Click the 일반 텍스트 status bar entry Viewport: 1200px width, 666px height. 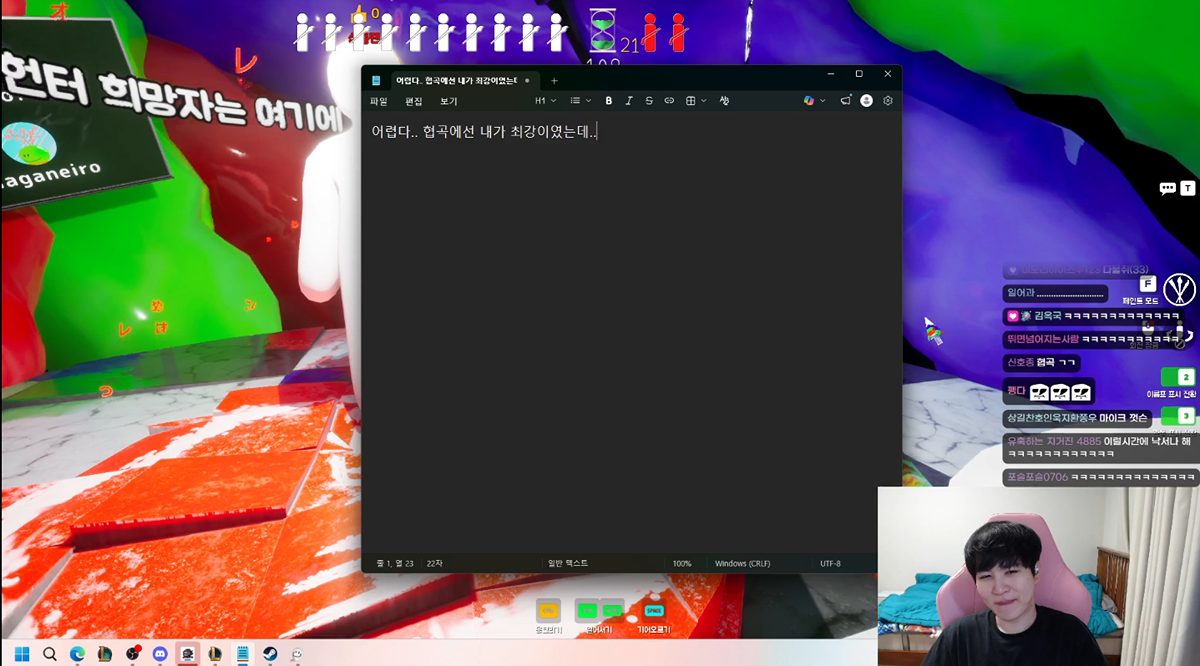click(568, 563)
